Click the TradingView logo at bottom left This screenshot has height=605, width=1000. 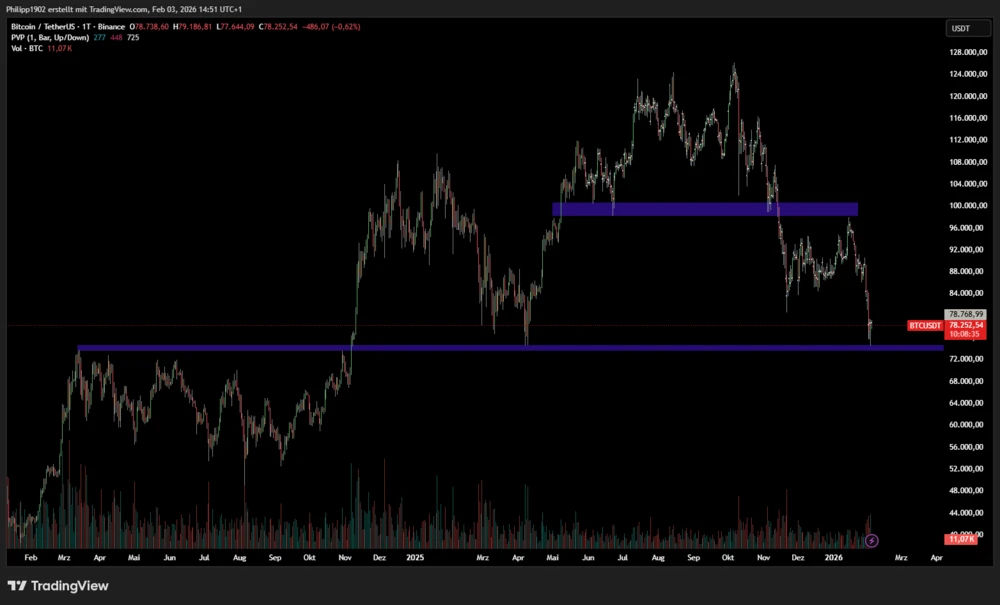click(x=58, y=586)
